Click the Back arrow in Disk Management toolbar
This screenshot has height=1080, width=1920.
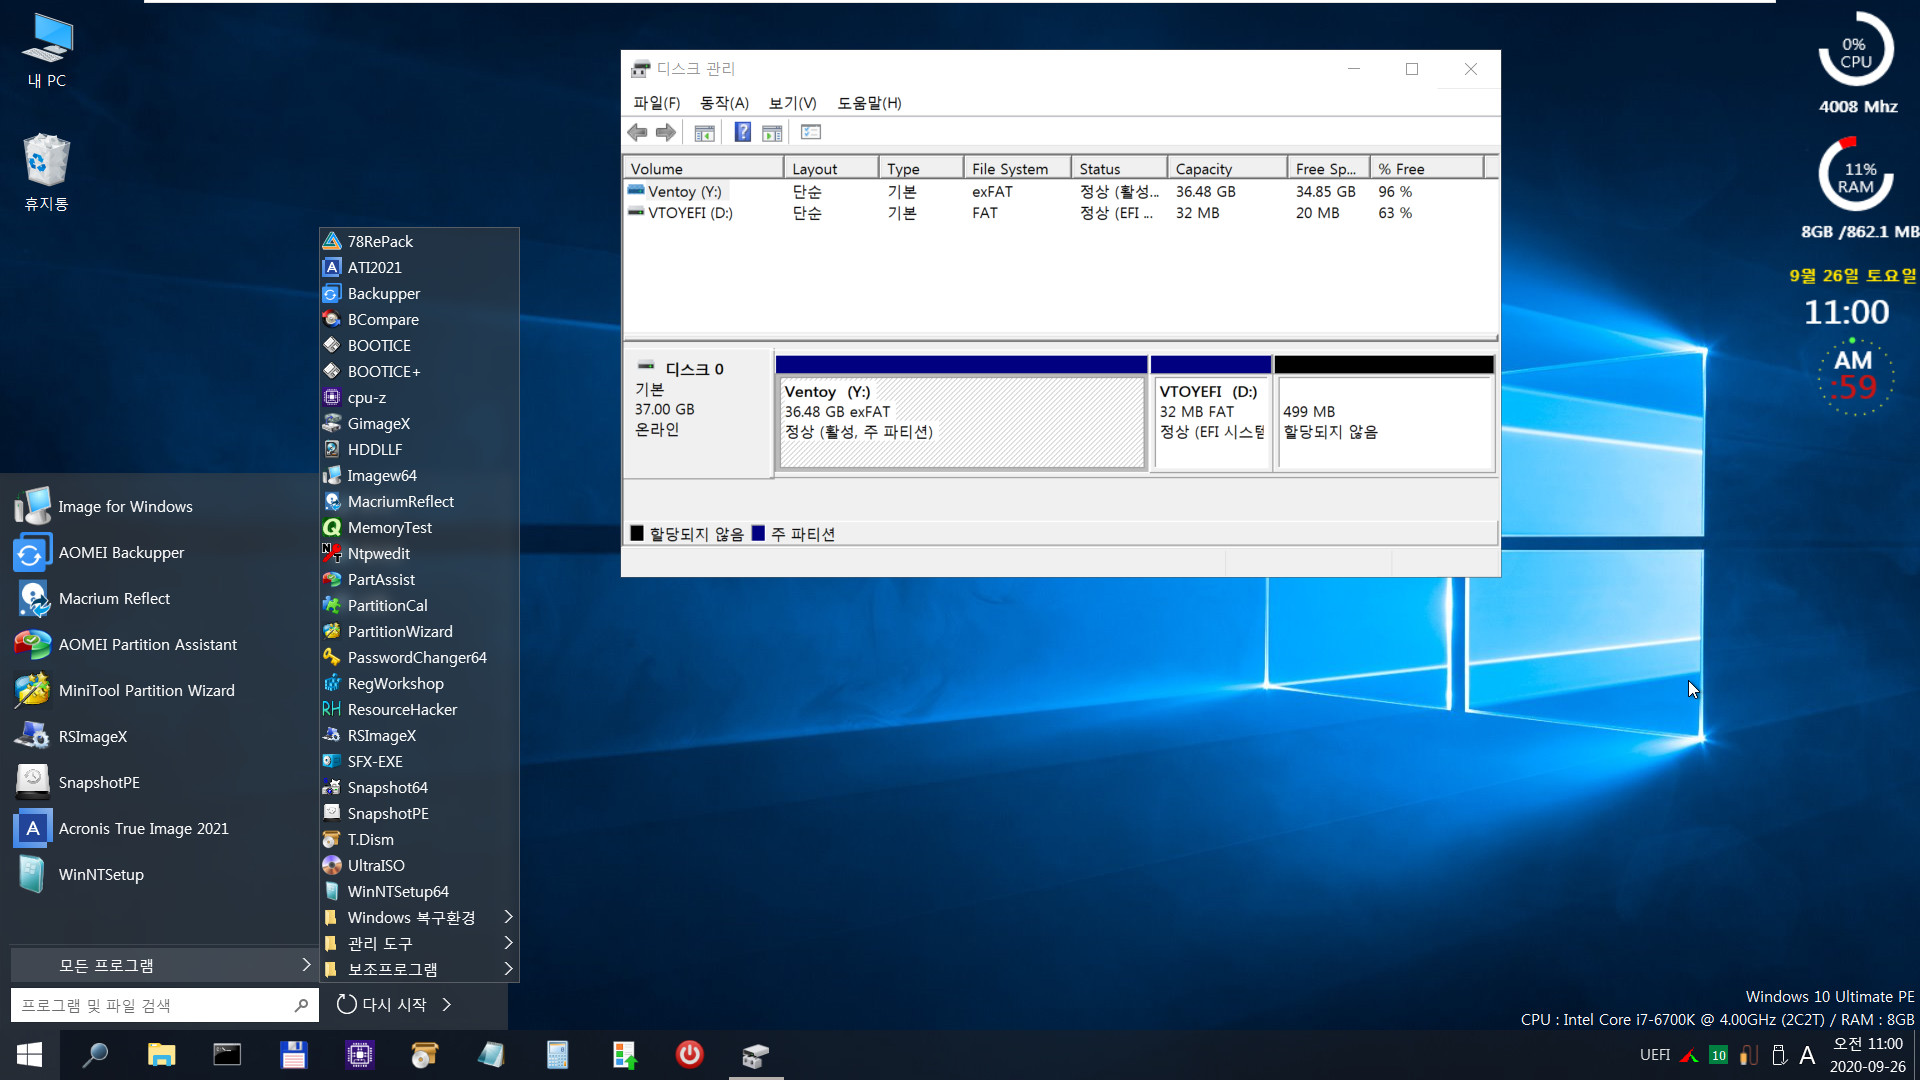(x=637, y=132)
